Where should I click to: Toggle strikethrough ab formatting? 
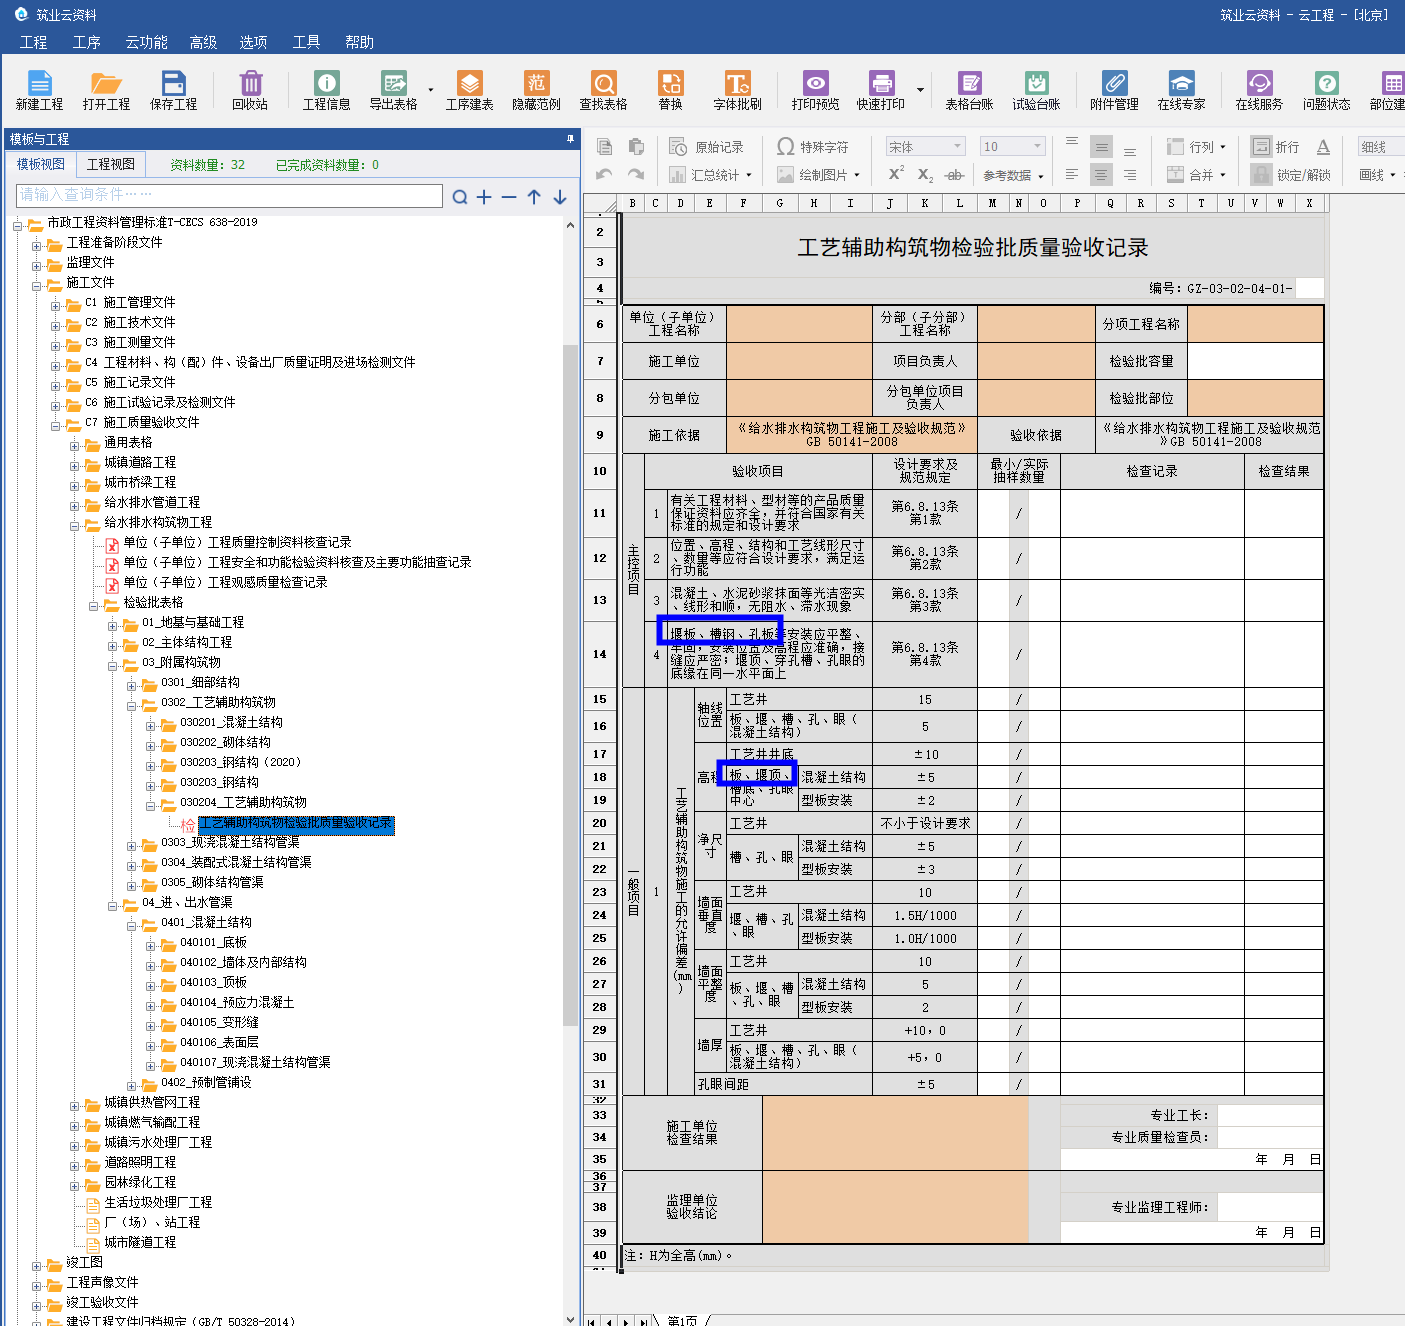[955, 174]
